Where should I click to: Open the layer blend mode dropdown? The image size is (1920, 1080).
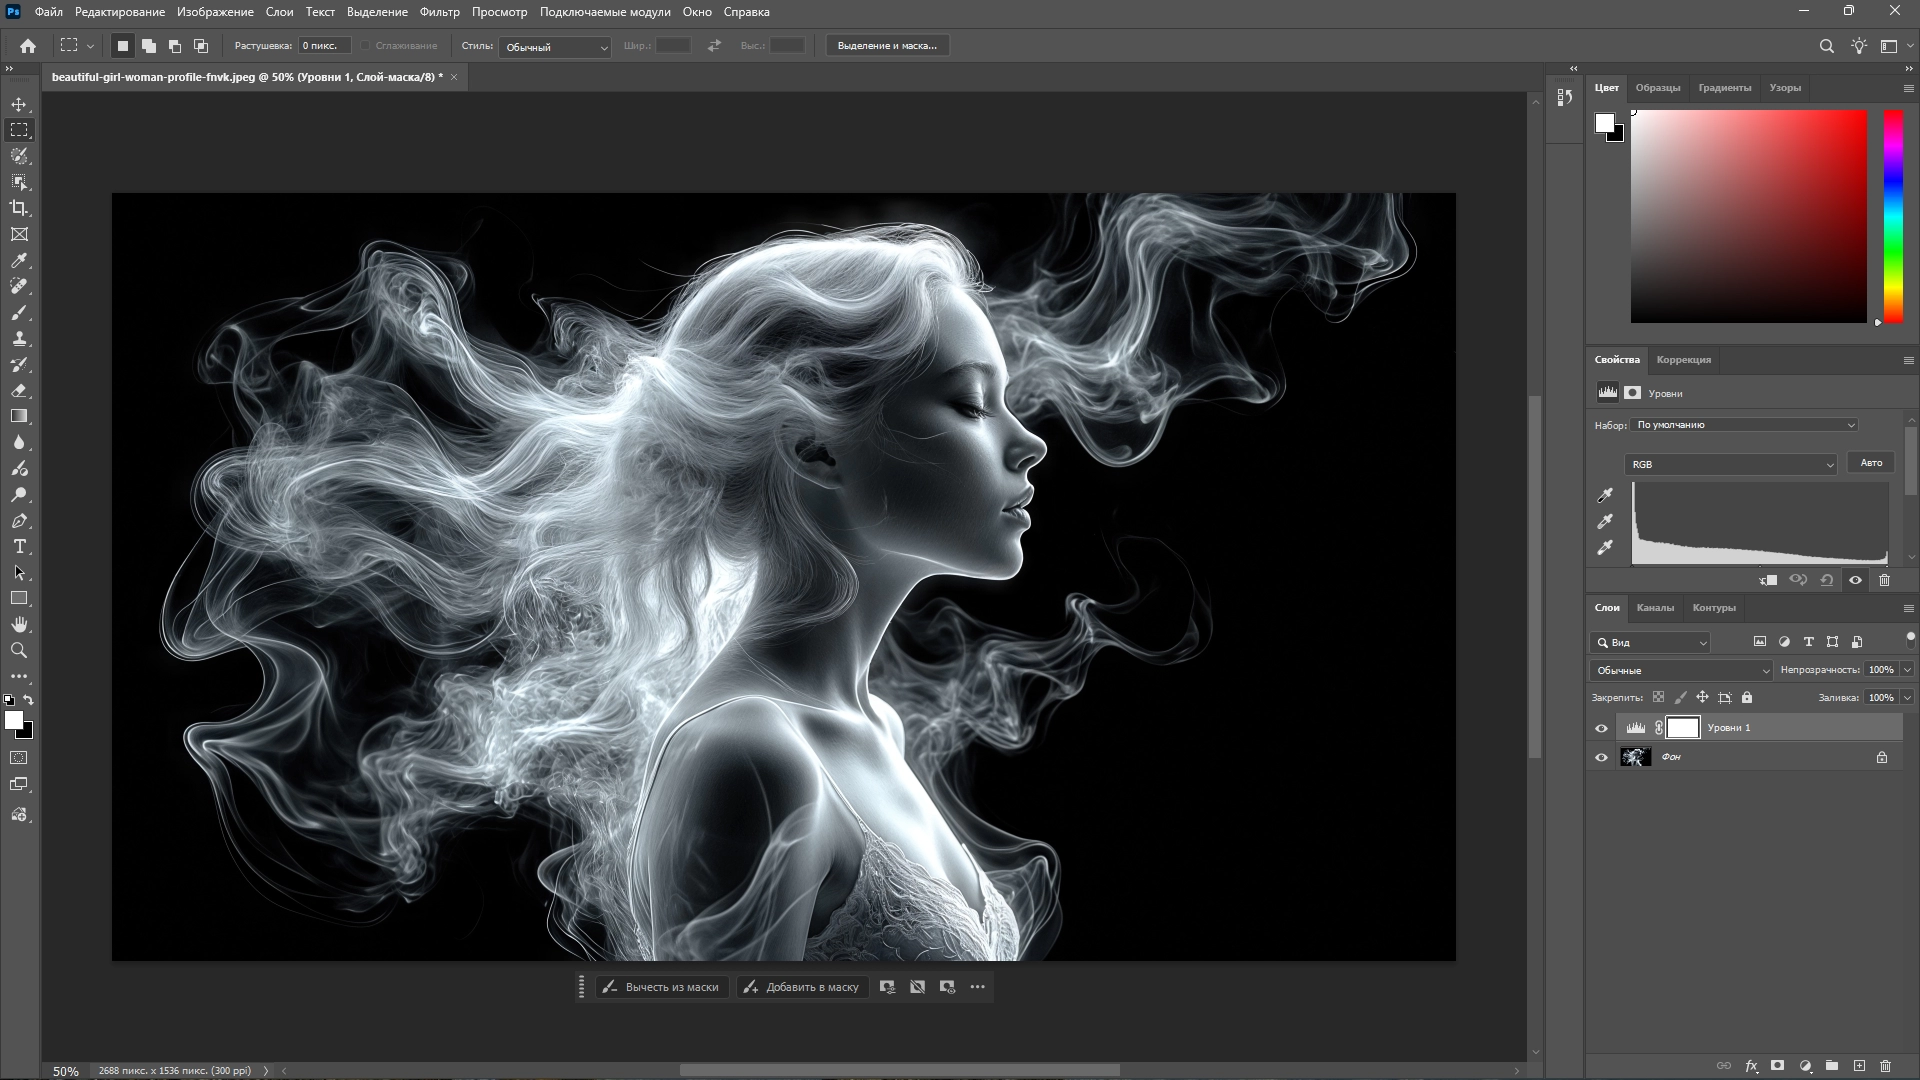point(1681,670)
